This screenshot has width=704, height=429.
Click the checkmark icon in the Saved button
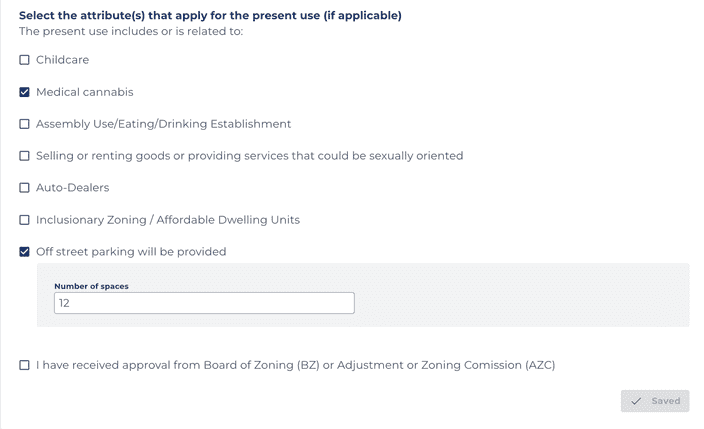click(636, 401)
